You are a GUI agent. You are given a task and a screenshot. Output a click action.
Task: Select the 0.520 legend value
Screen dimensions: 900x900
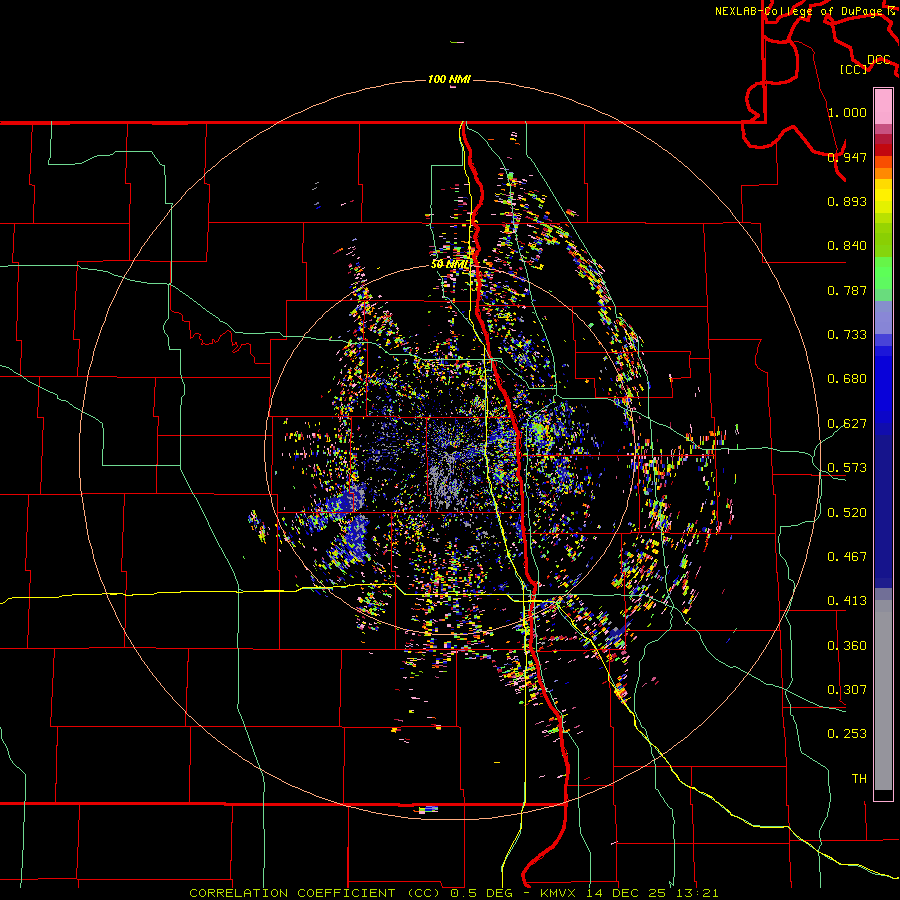point(847,513)
